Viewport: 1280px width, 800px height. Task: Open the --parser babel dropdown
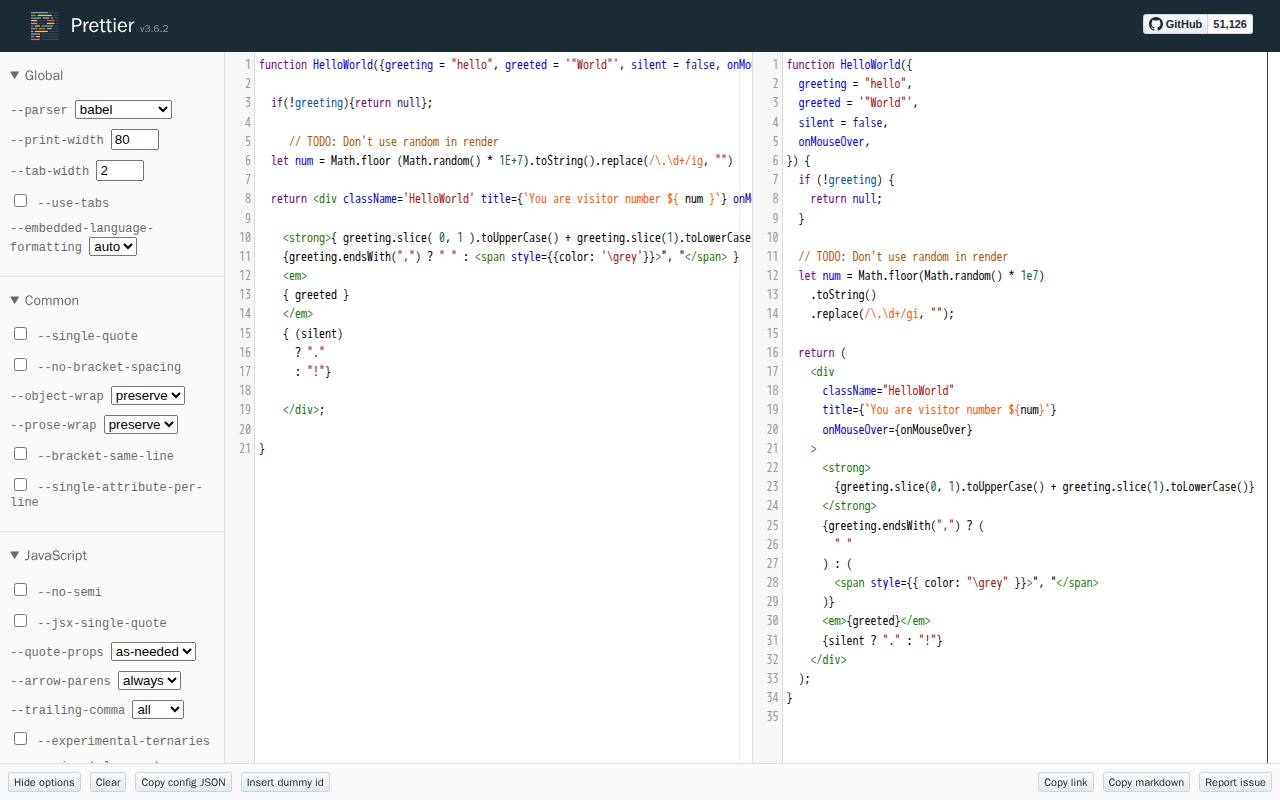tap(123, 110)
